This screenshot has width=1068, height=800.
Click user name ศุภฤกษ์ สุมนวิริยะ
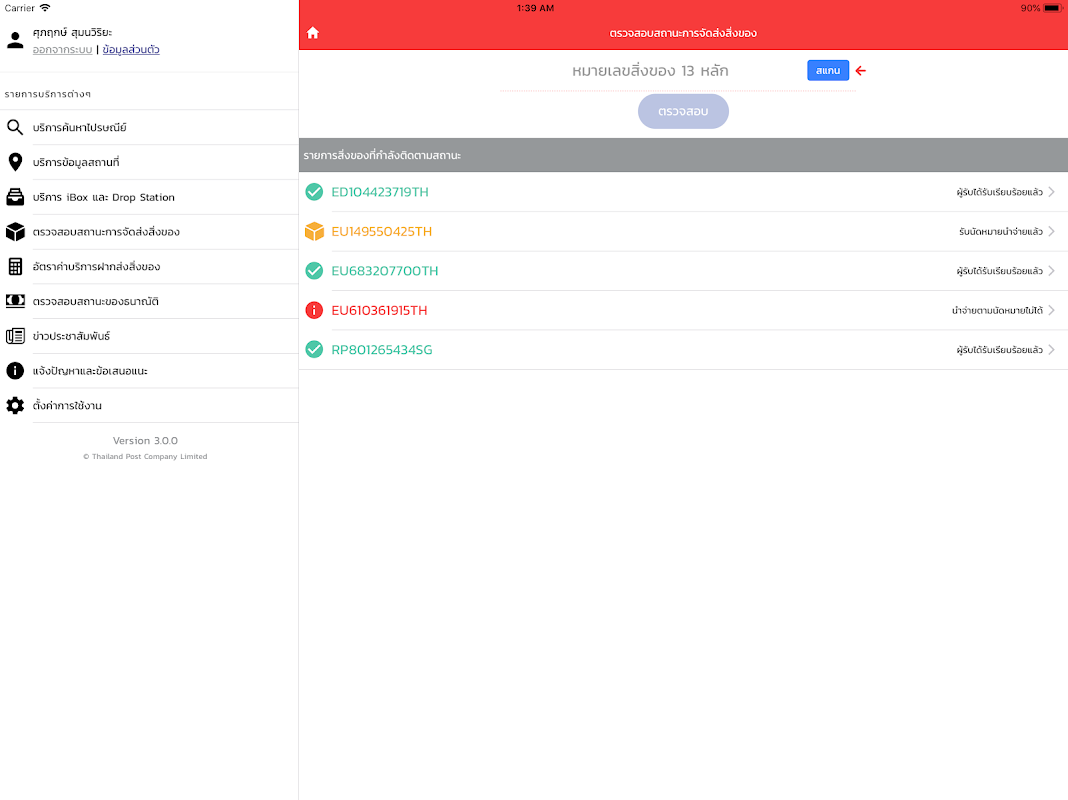point(72,32)
